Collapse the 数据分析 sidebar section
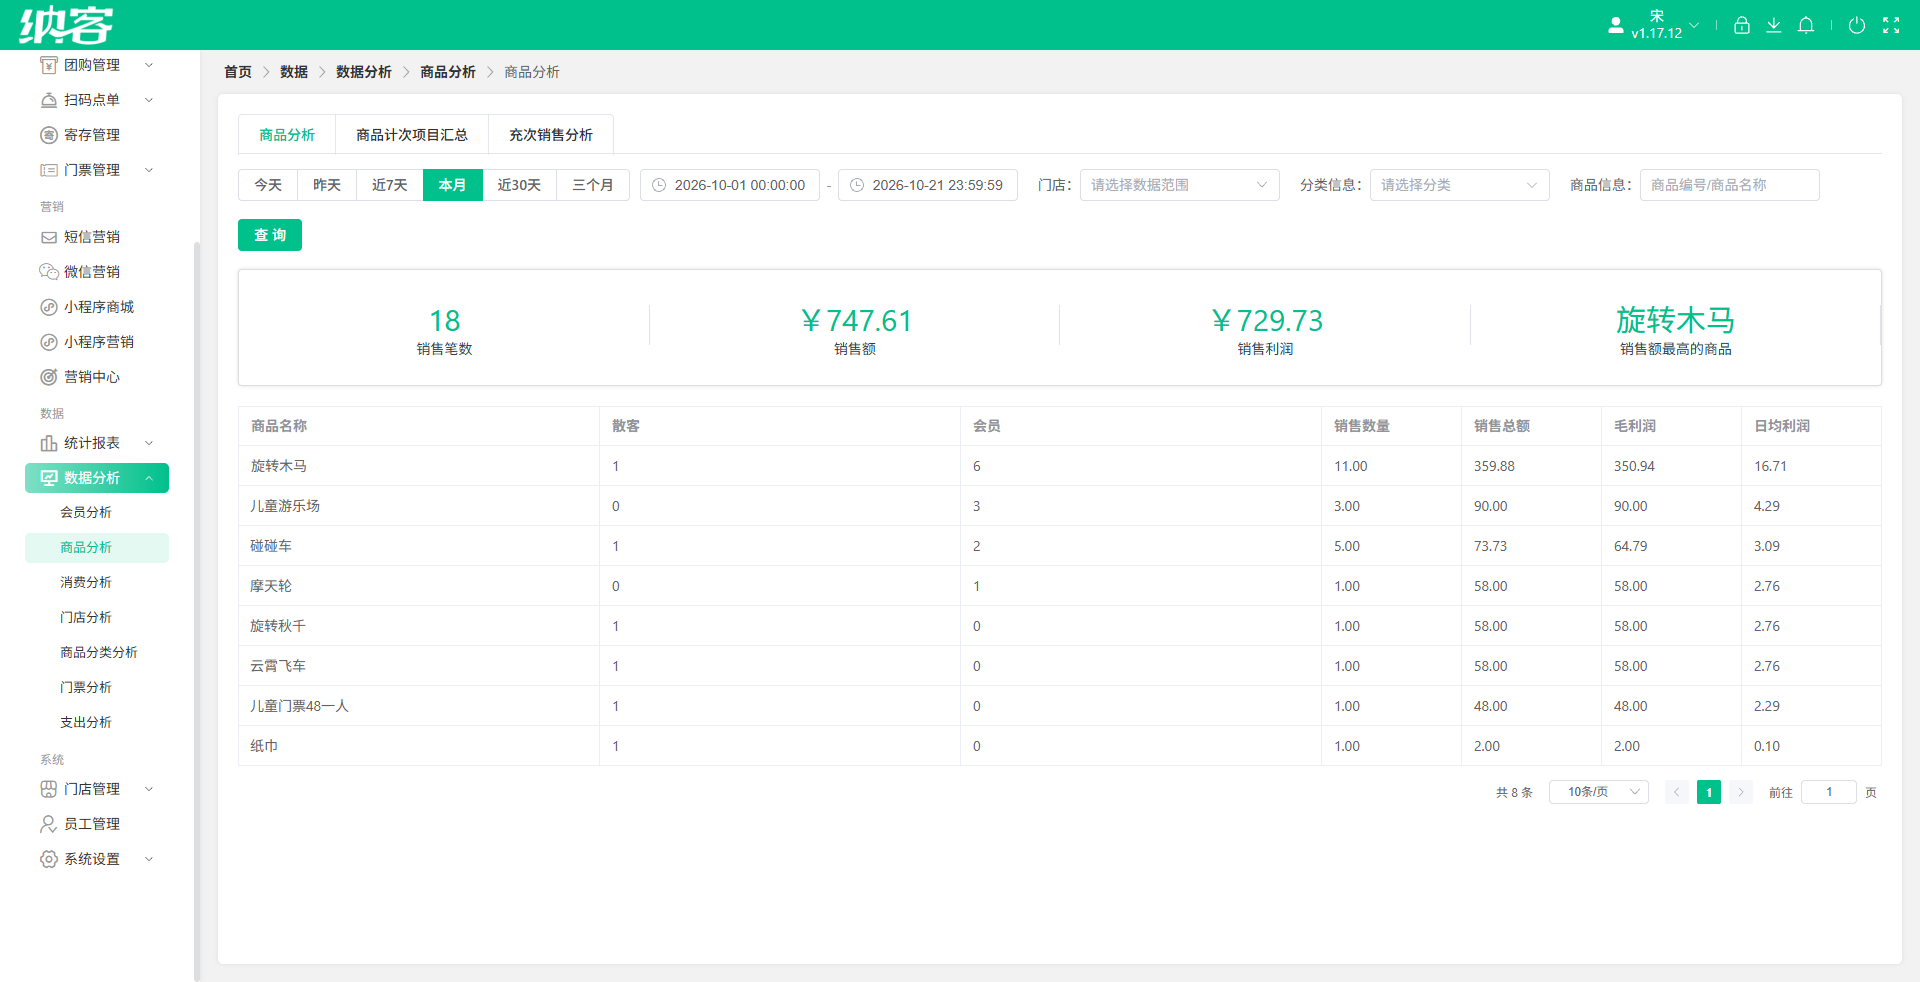Screen dimensions: 1920x982 click(97, 478)
